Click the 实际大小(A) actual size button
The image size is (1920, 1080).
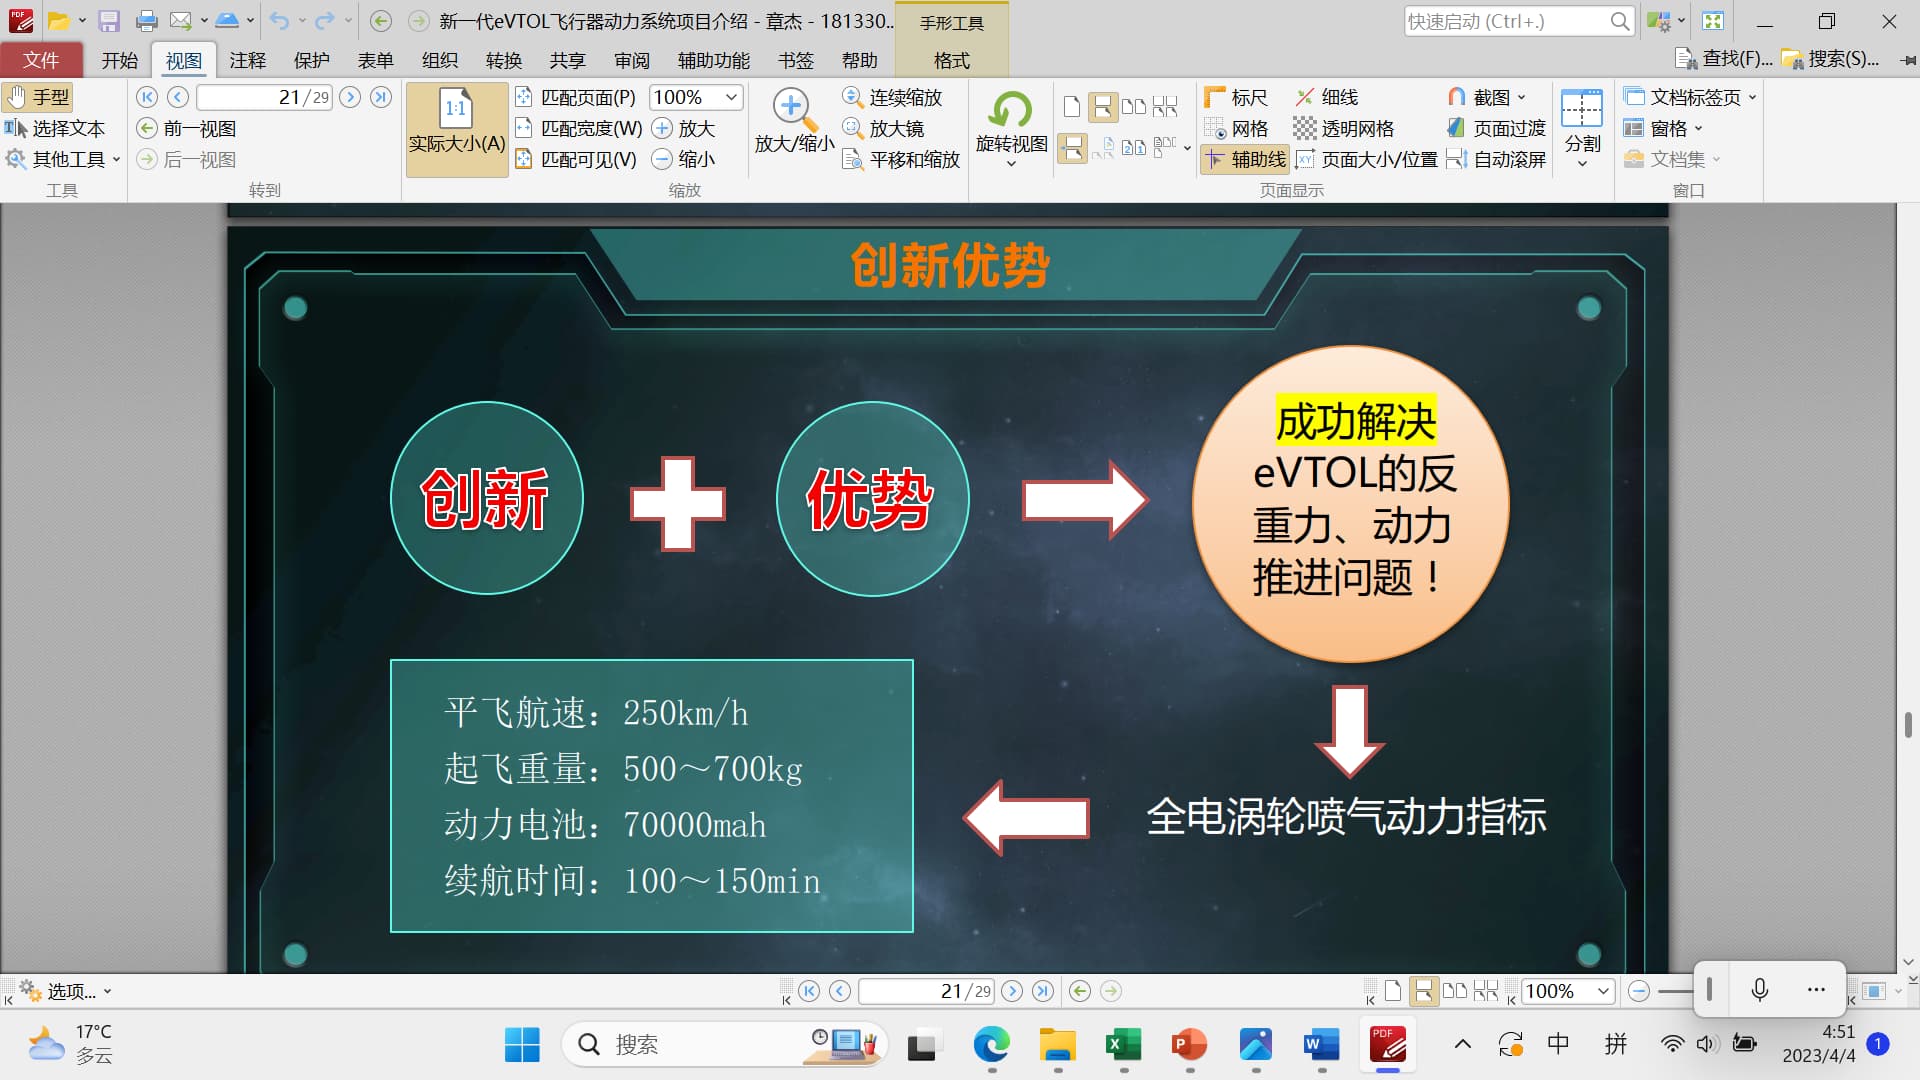tap(457, 130)
